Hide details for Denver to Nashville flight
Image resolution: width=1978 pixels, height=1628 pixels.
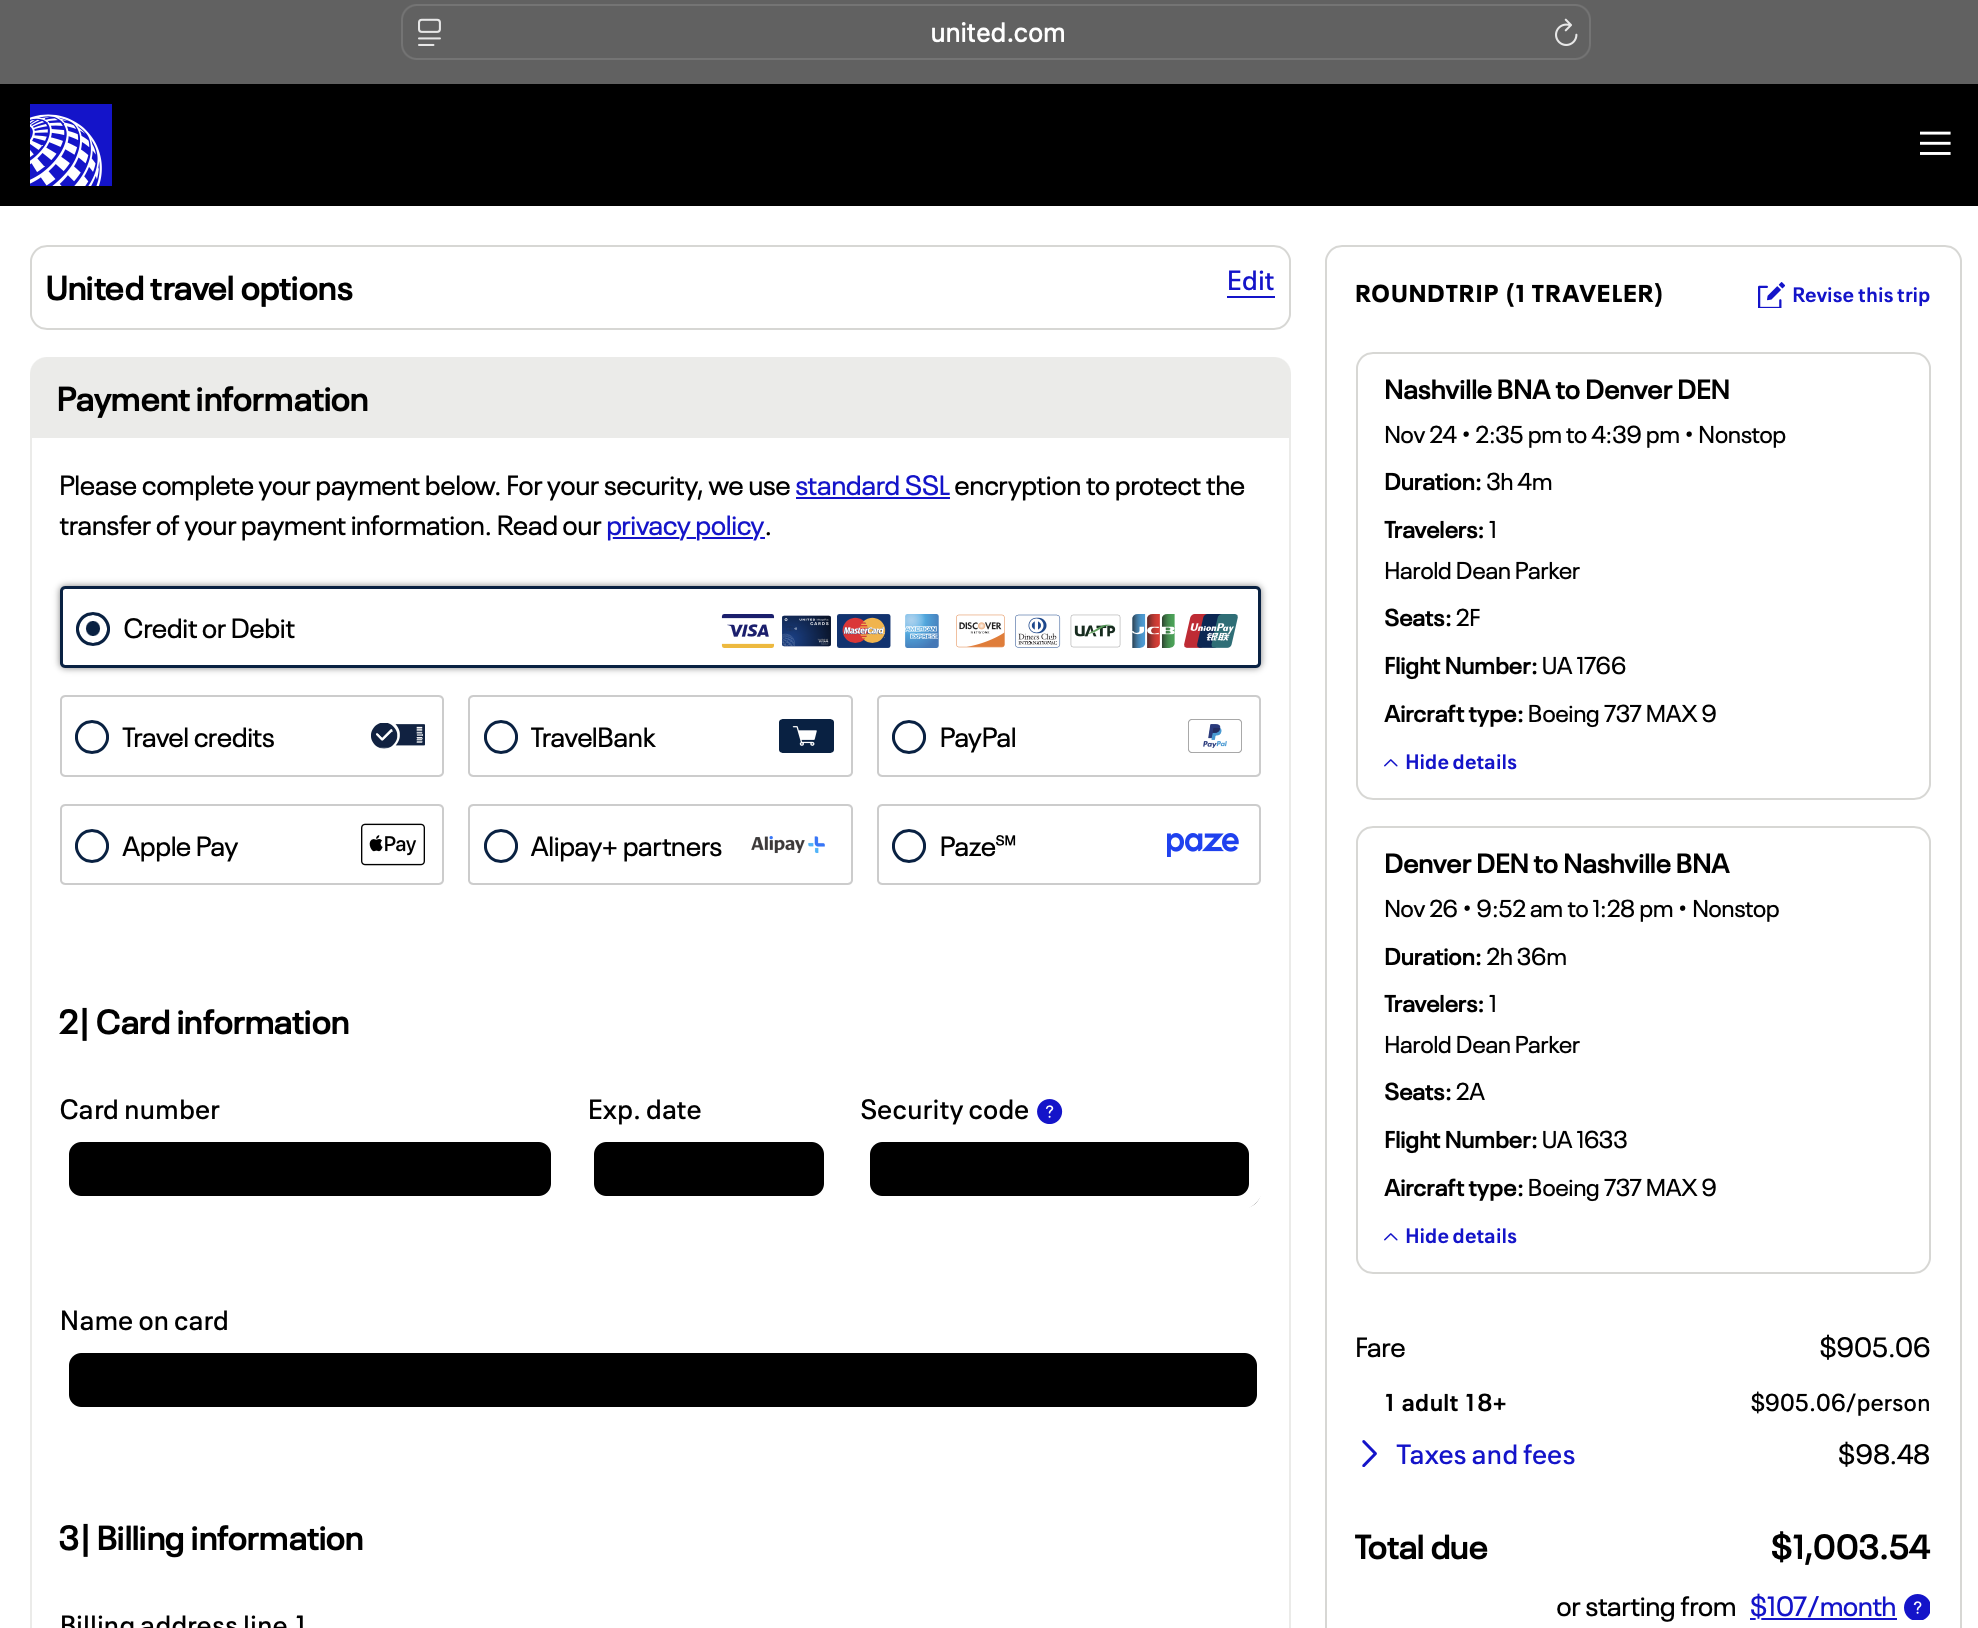1459,1236
